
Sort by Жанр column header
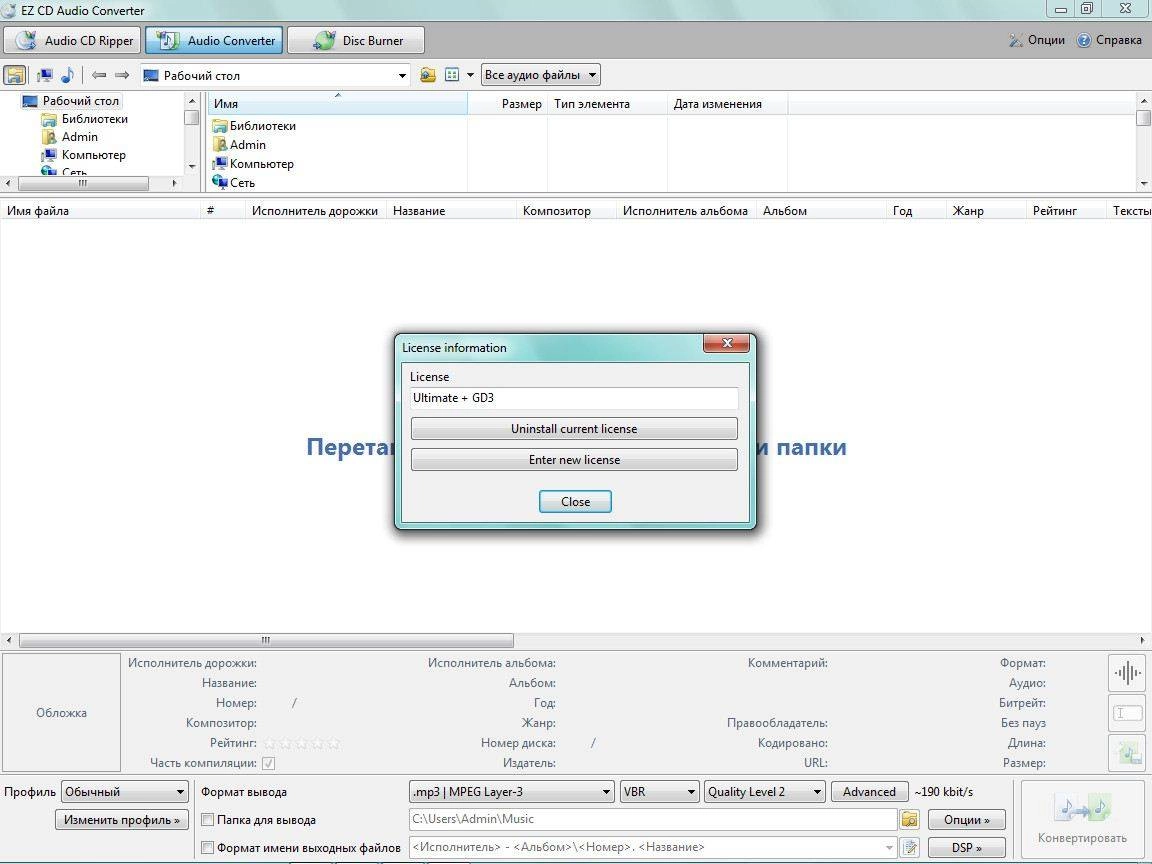985,211
